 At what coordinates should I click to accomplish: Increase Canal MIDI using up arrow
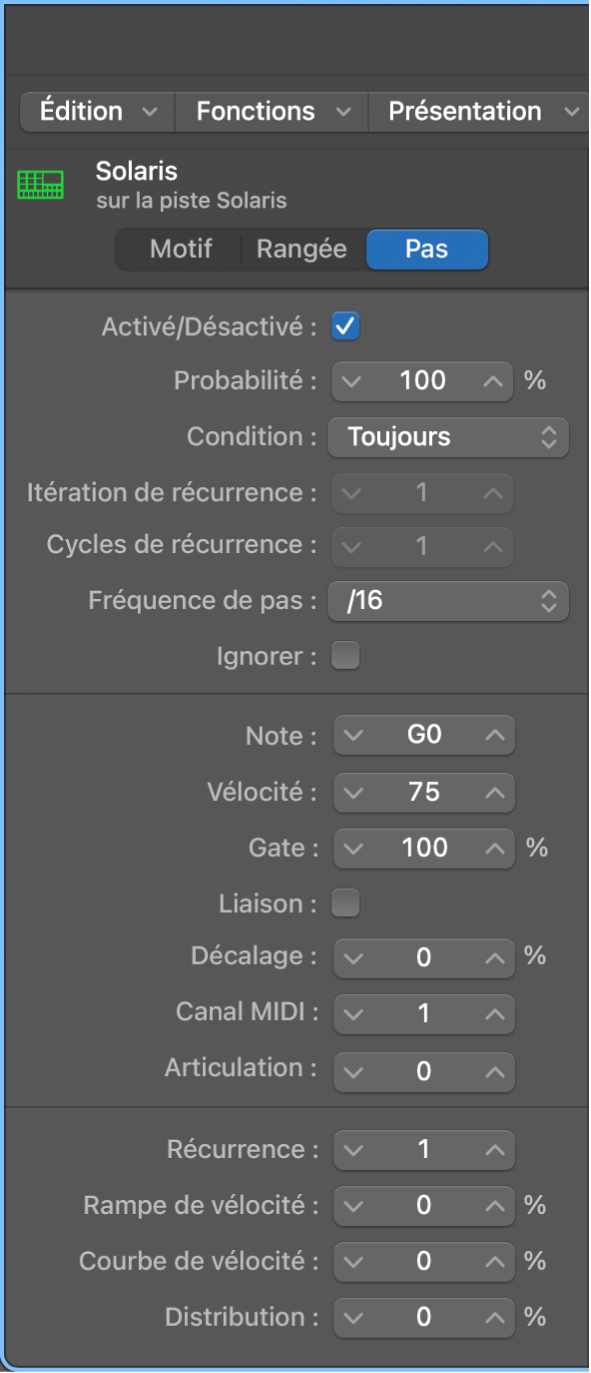tap(494, 1014)
